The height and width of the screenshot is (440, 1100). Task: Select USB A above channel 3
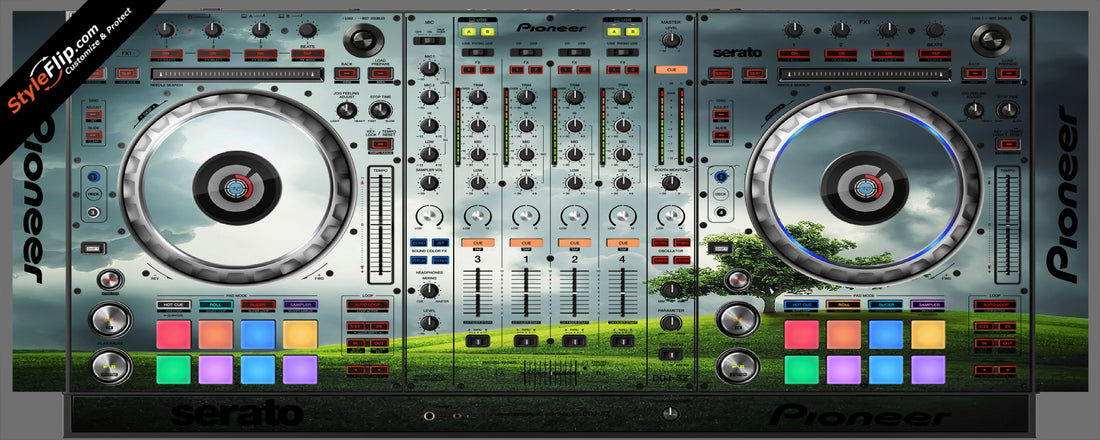pos(469,32)
